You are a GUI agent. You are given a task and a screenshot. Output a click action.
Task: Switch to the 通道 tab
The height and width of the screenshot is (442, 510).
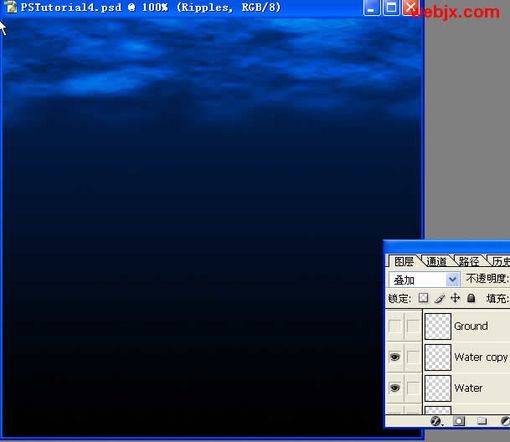[x=436, y=261]
